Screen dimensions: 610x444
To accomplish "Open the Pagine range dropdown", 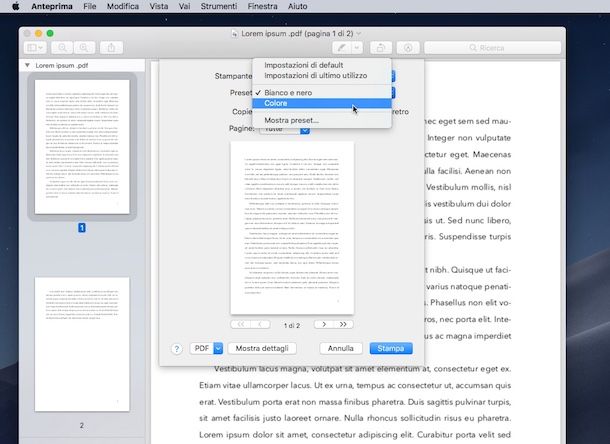I will point(277,129).
